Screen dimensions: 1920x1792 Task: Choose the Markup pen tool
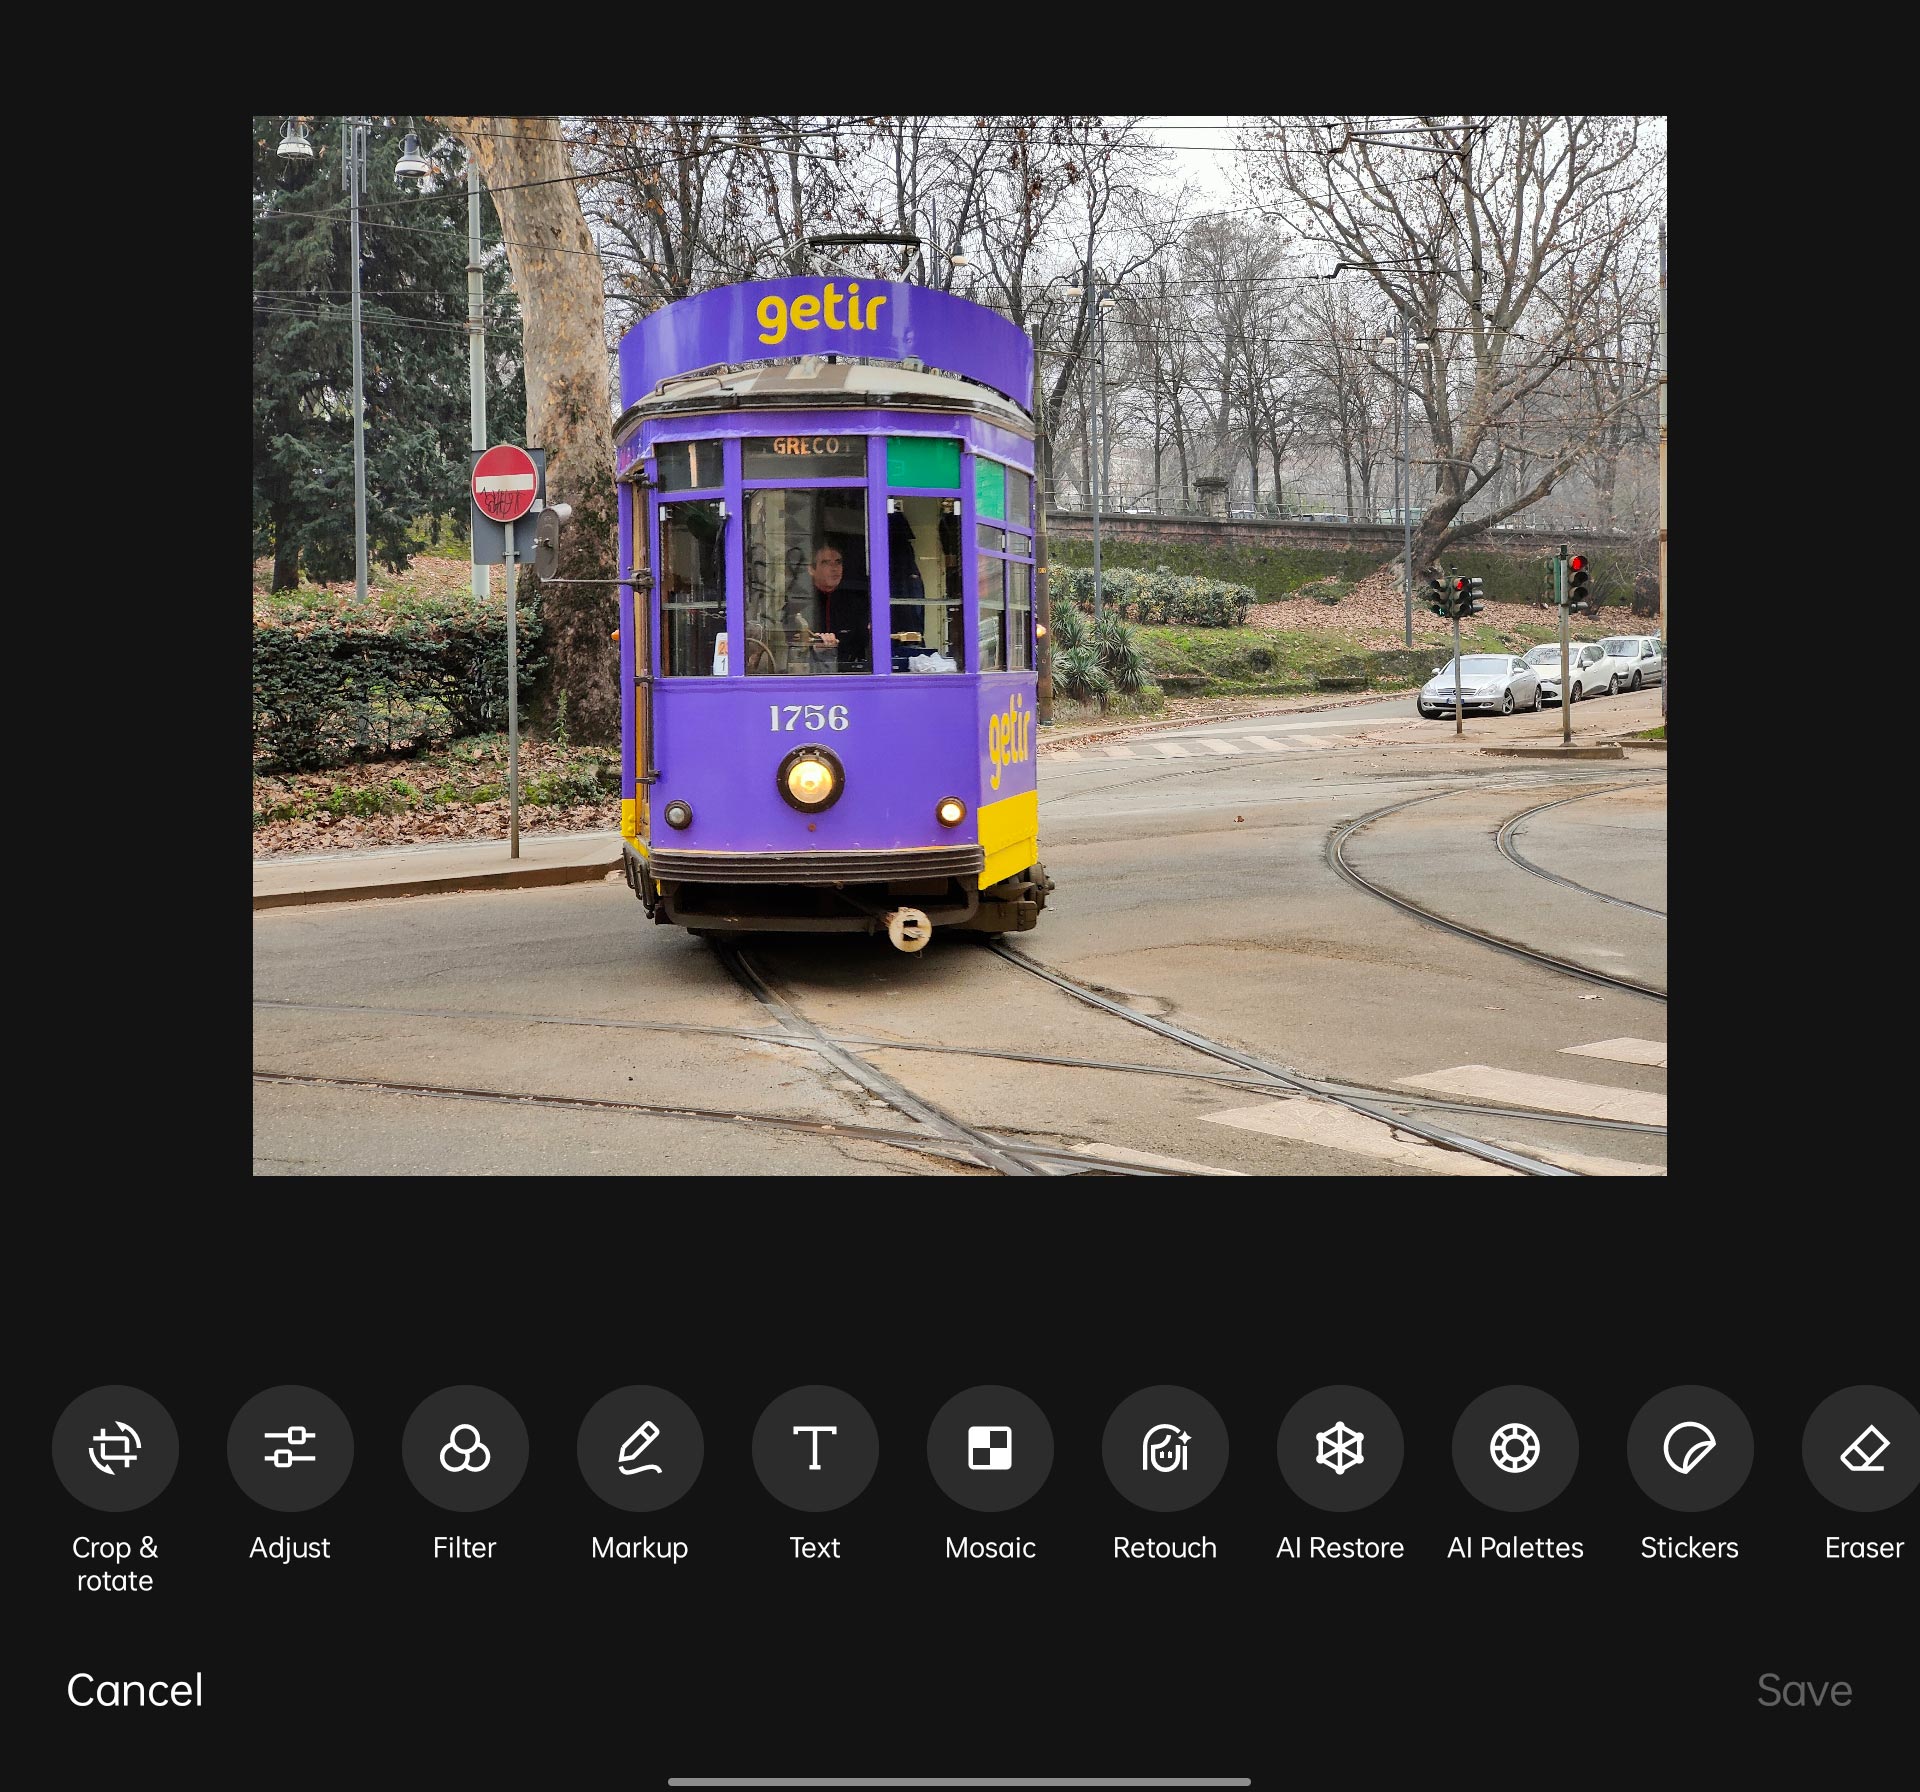coord(640,1447)
